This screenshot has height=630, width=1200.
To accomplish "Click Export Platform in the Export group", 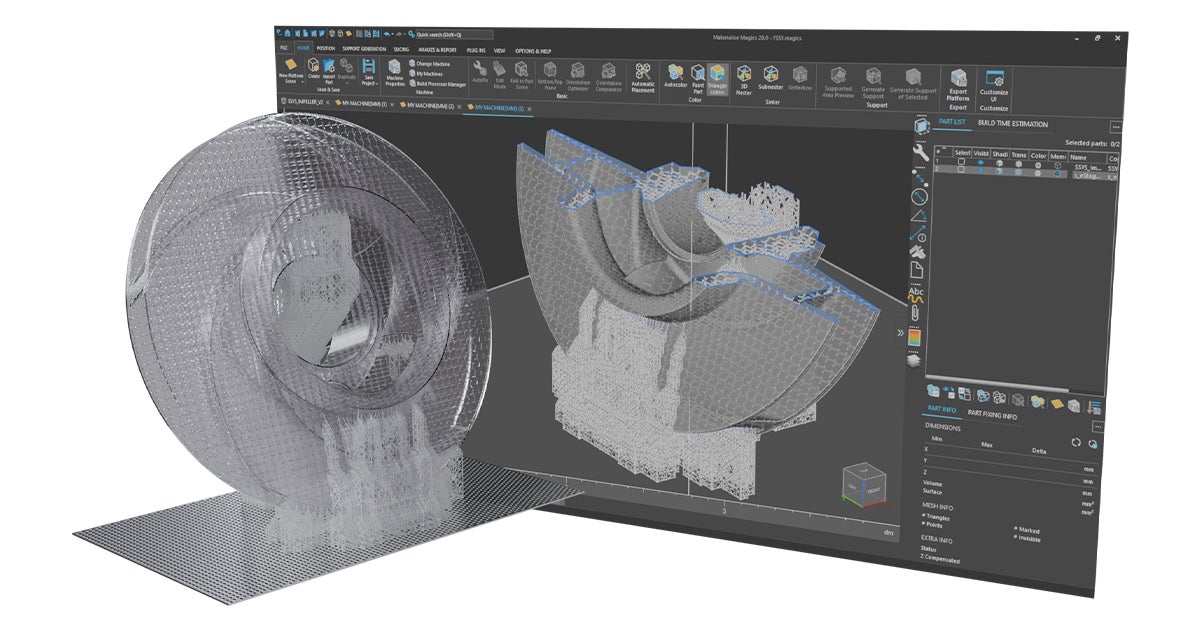I will pos(959,76).
